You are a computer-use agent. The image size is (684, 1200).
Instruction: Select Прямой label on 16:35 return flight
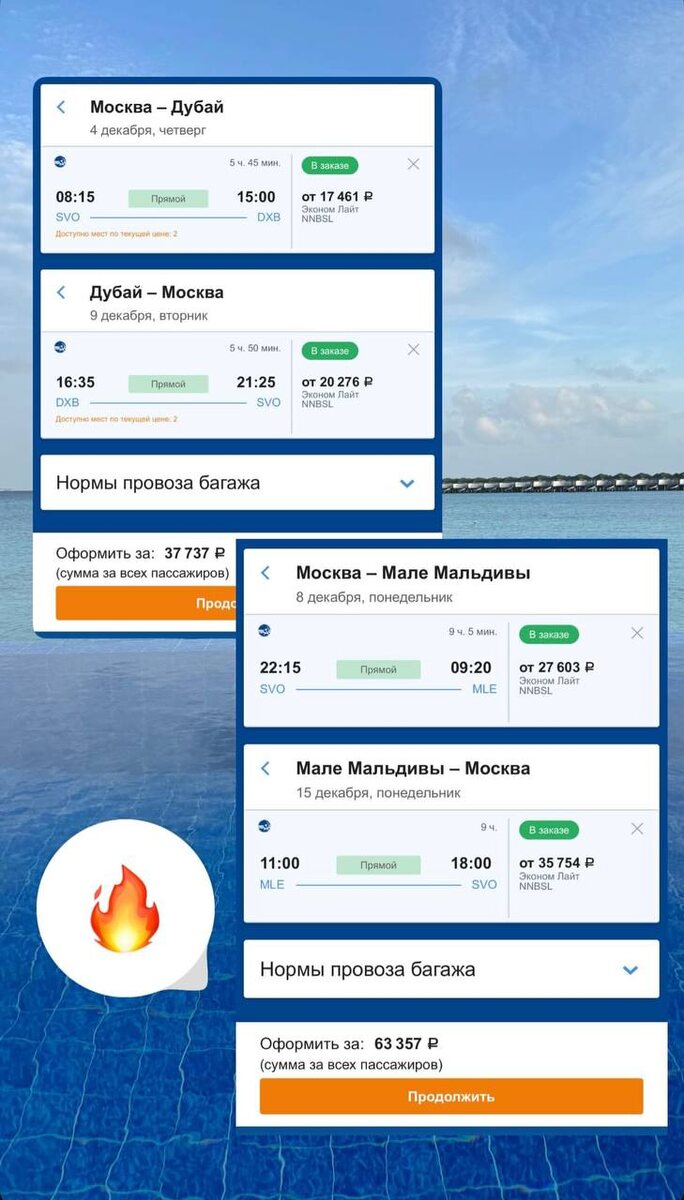pos(168,384)
